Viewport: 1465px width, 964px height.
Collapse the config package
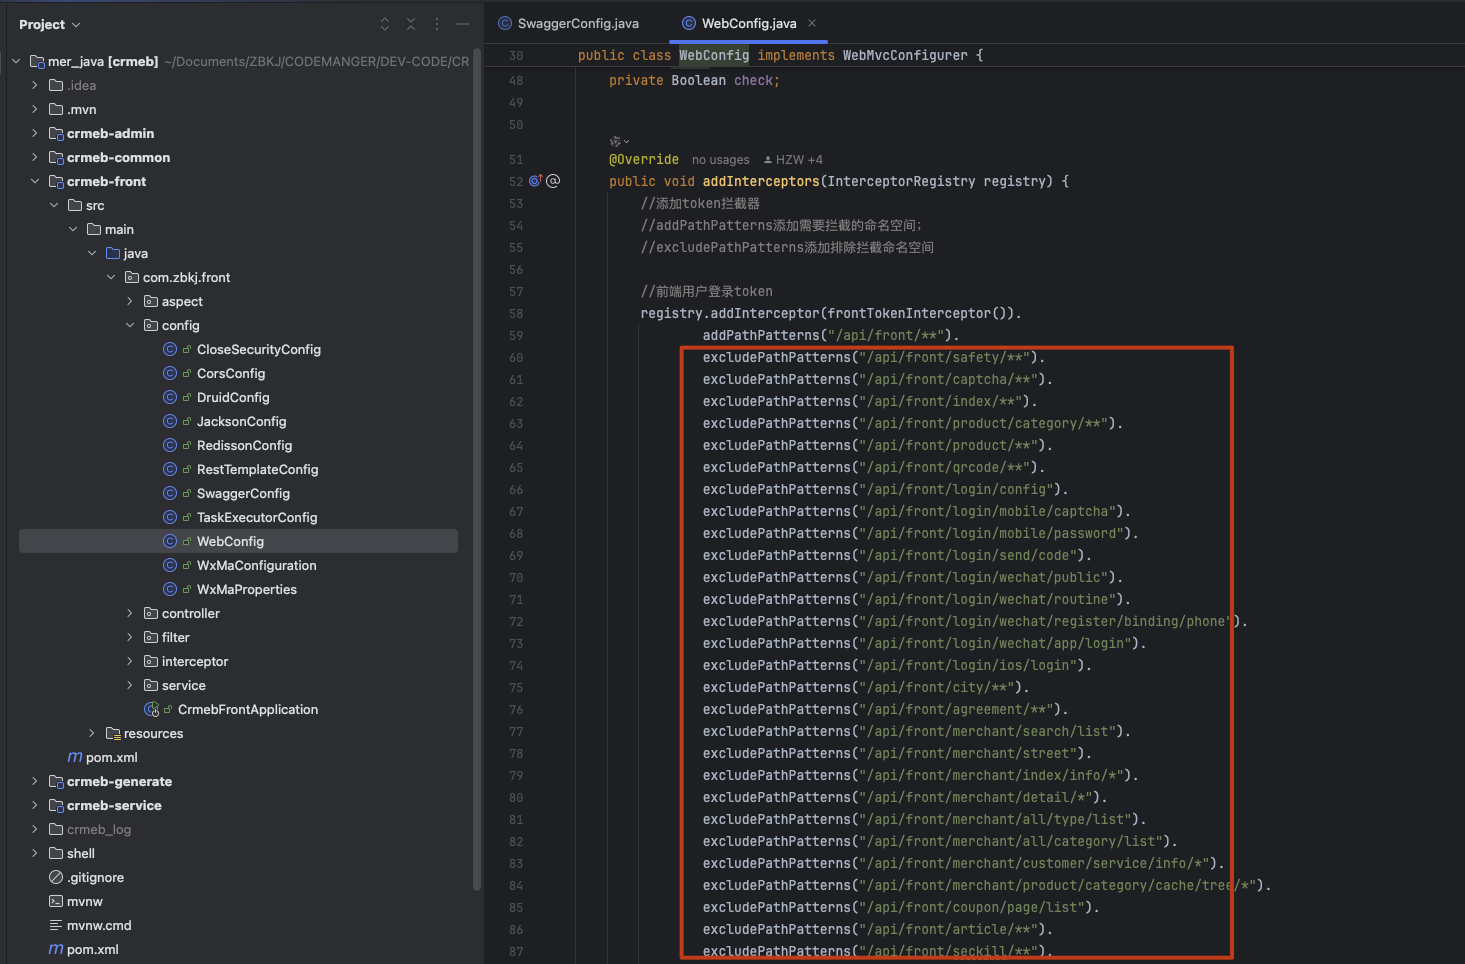coord(130,325)
